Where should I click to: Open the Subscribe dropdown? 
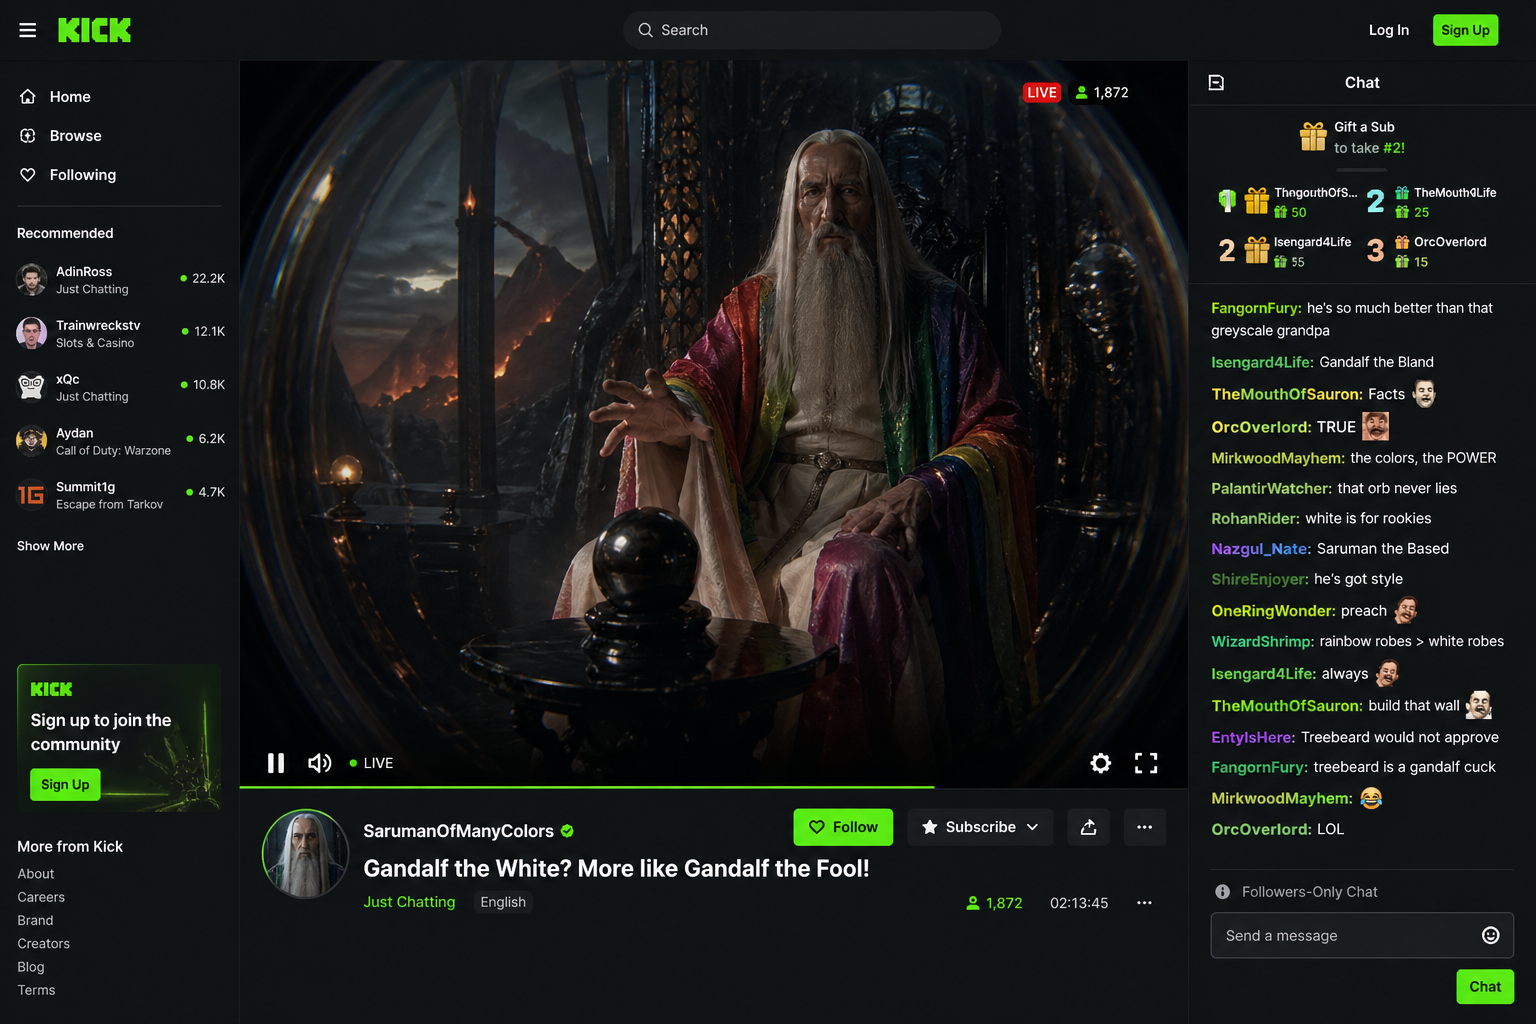980,827
